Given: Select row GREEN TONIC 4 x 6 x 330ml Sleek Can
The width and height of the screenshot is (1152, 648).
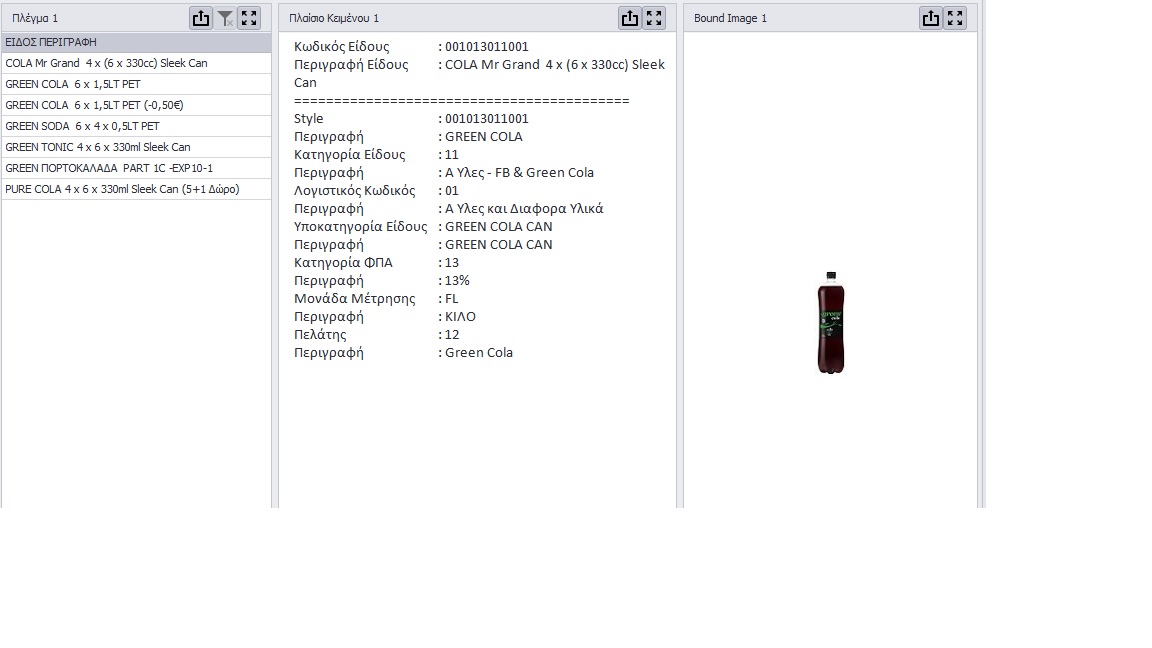Looking at the screenshot, I should point(137,147).
